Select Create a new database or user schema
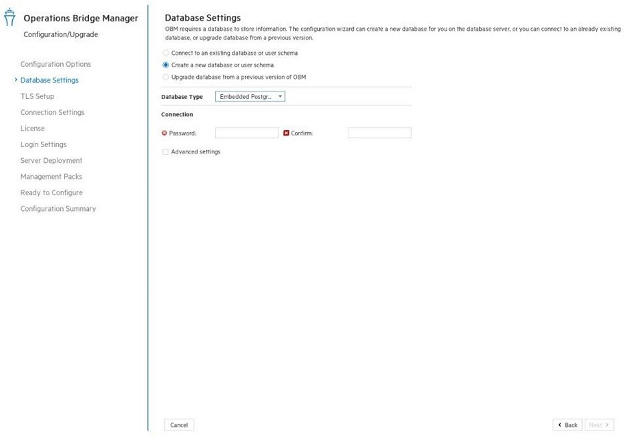624x437 pixels. [166, 65]
